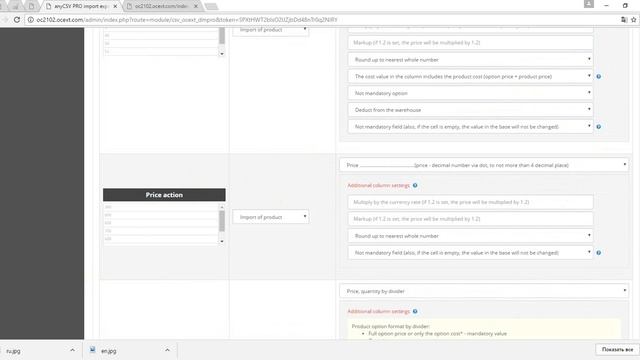The height and width of the screenshot is (360, 640).
Task: Open the ru.jpg download options chevron
Action: click(x=72, y=350)
